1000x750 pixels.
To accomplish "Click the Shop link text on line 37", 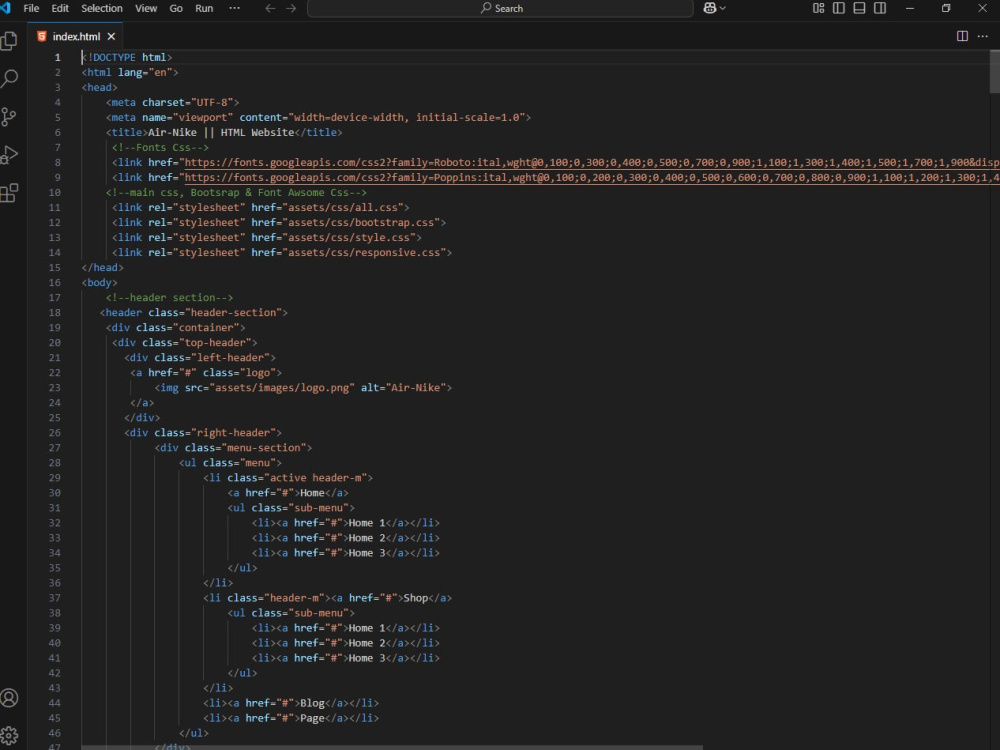I will coord(415,598).
